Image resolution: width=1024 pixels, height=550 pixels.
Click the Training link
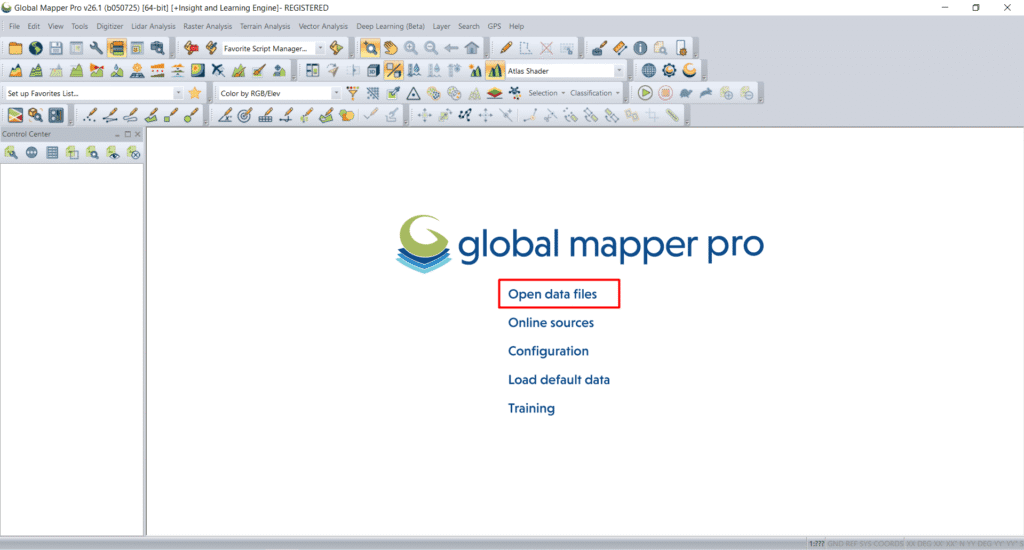[x=532, y=408]
